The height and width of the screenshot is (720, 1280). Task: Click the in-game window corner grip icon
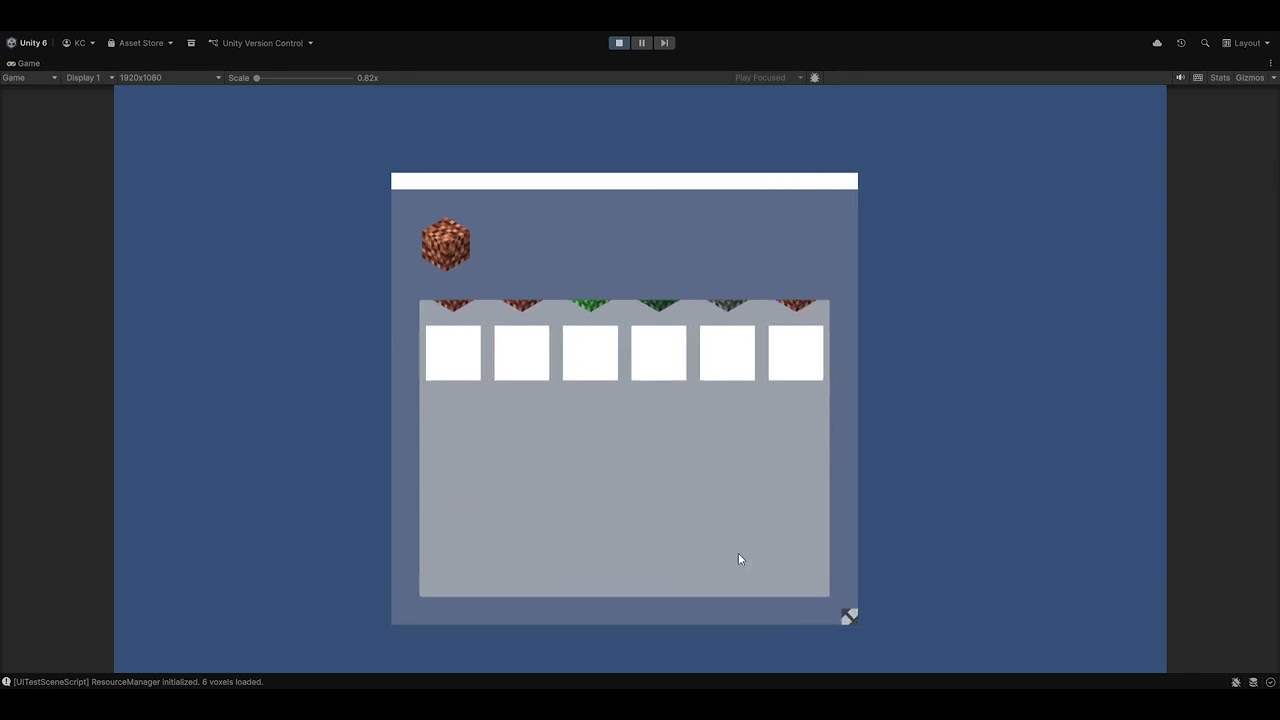(849, 617)
